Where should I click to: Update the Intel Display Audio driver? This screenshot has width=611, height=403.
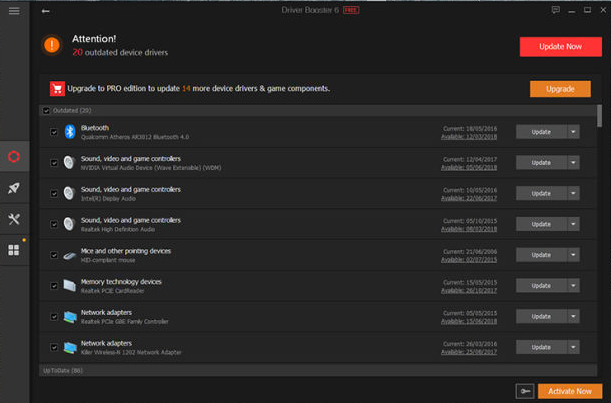pyautogui.click(x=541, y=193)
